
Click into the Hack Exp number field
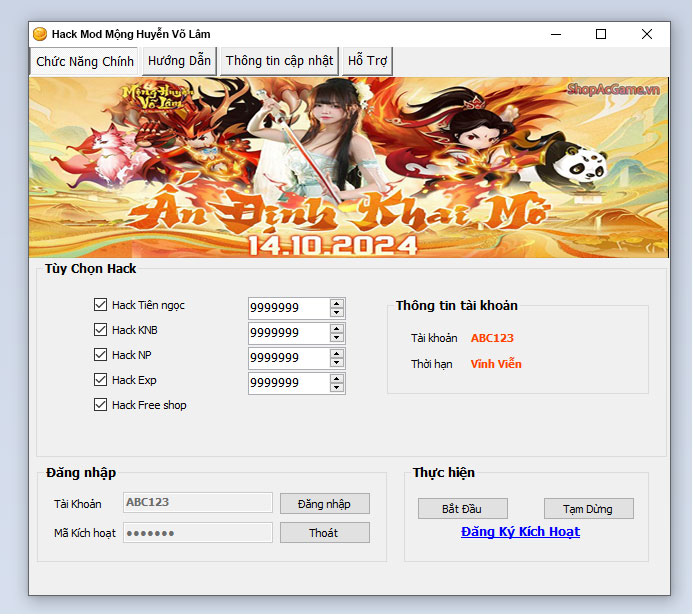click(x=289, y=383)
